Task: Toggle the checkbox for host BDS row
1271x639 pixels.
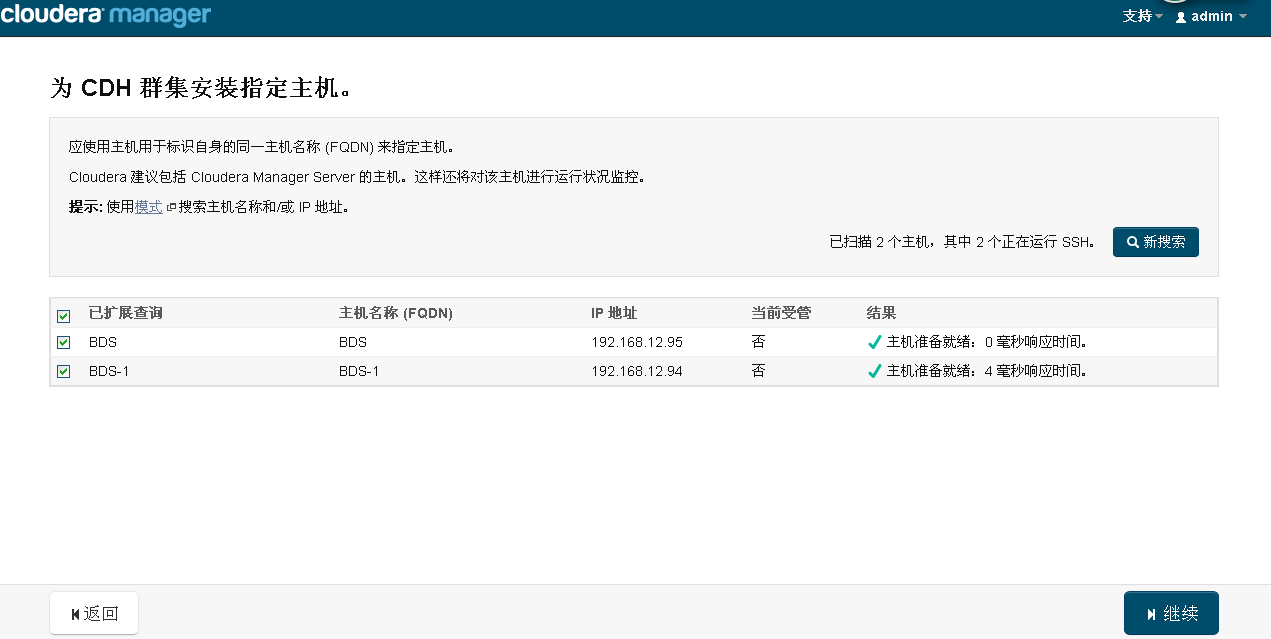Action: (64, 343)
